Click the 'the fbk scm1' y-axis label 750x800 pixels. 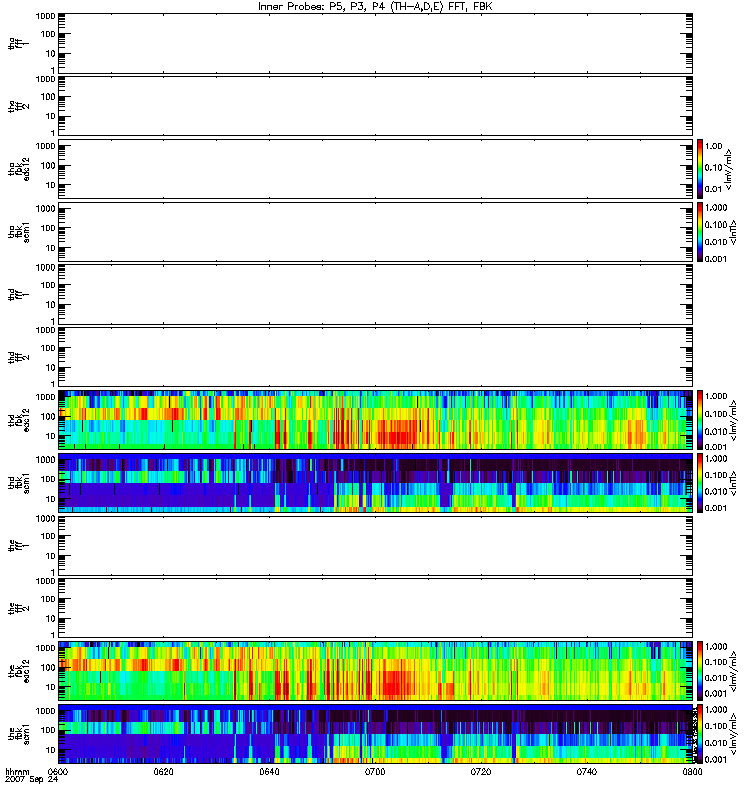click(18, 734)
